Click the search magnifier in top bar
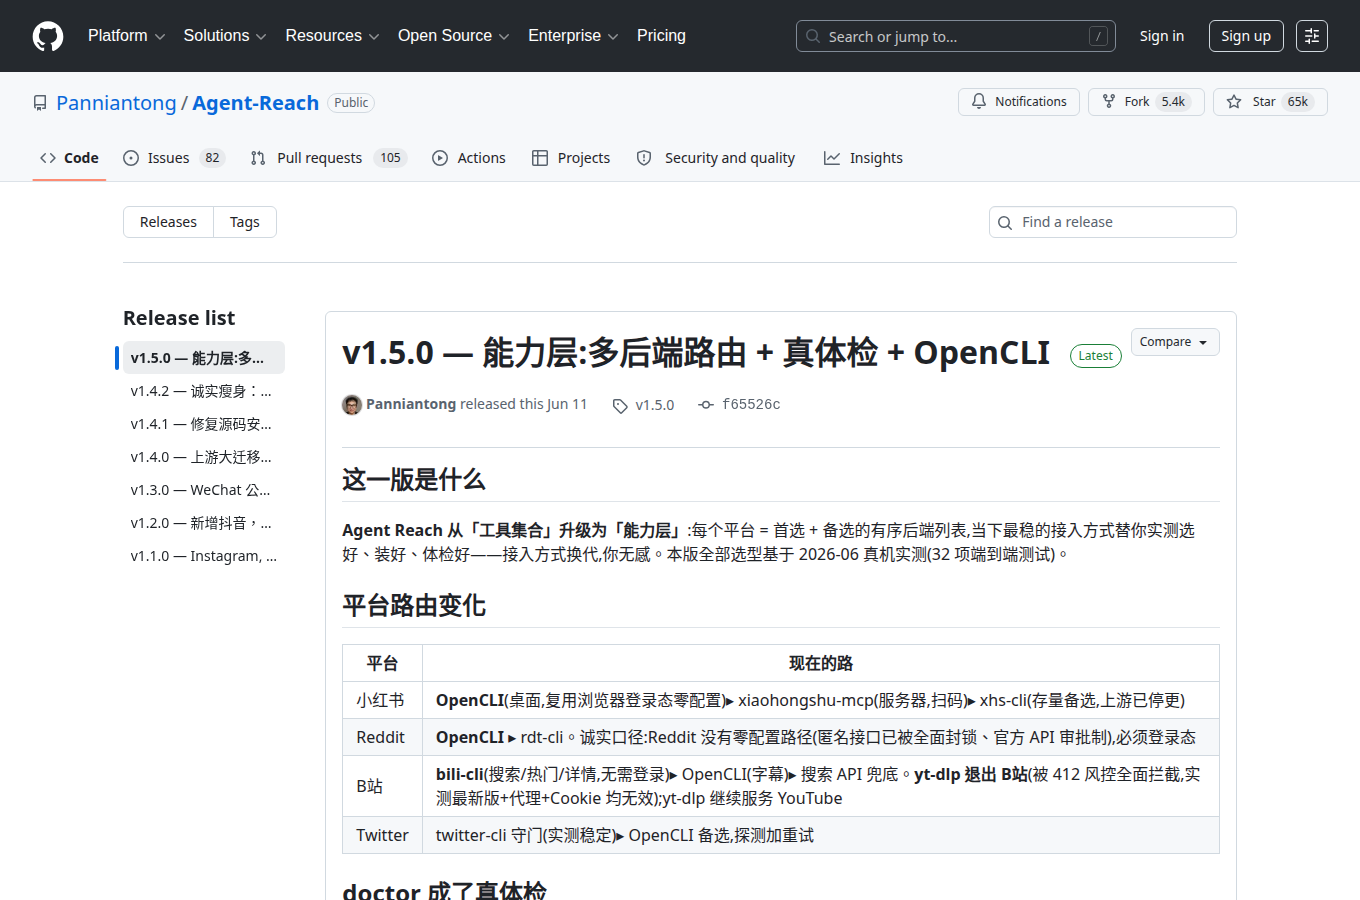Screen dimensions: 1360x900 click(813, 36)
